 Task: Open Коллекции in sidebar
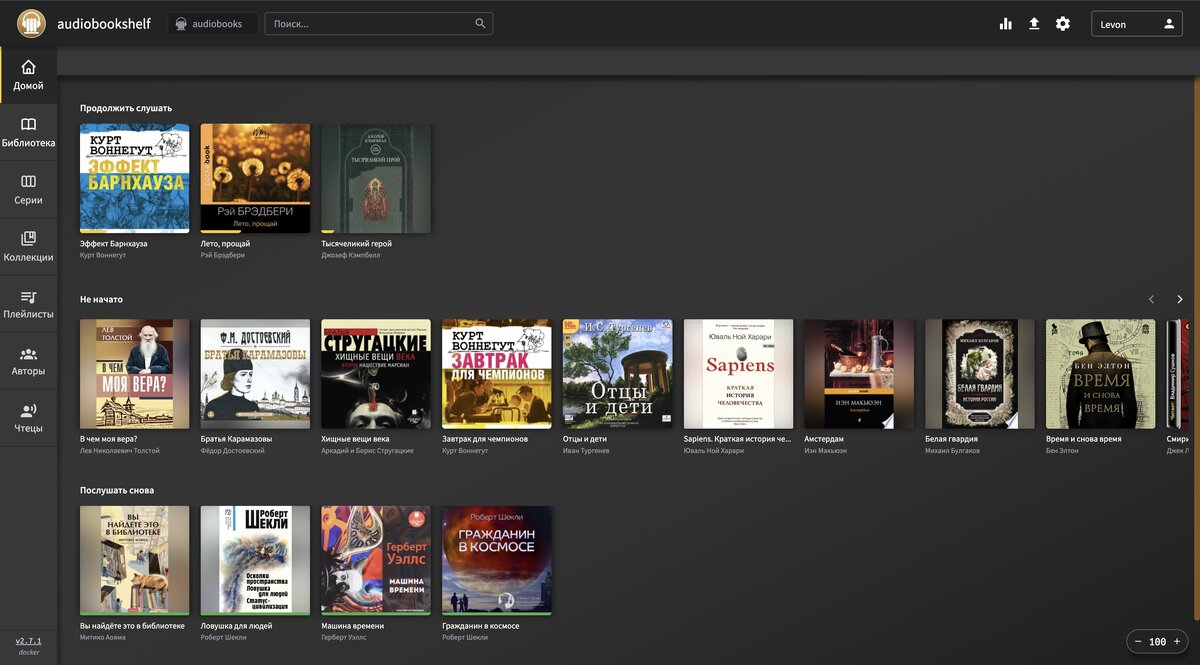[28, 246]
